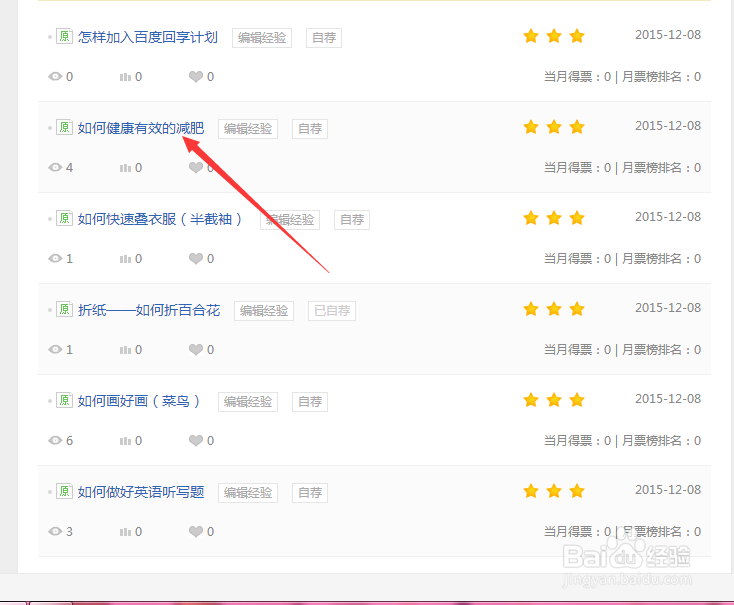Click date 2015-12-08 of 如何画好画
This screenshot has height=605, width=734.
(x=668, y=398)
